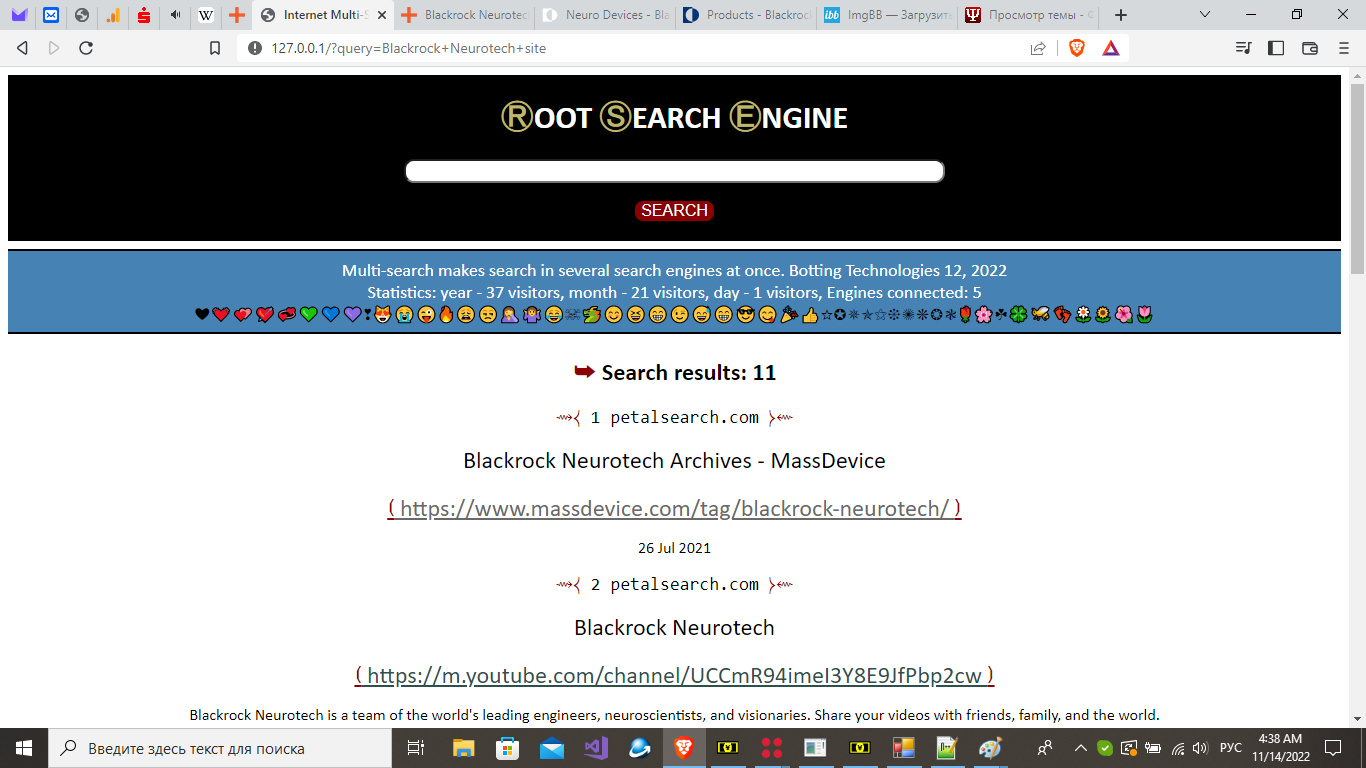
Task: Open the Brave Shields lion icon
Action: pyautogui.click(x=1077, y=48)
